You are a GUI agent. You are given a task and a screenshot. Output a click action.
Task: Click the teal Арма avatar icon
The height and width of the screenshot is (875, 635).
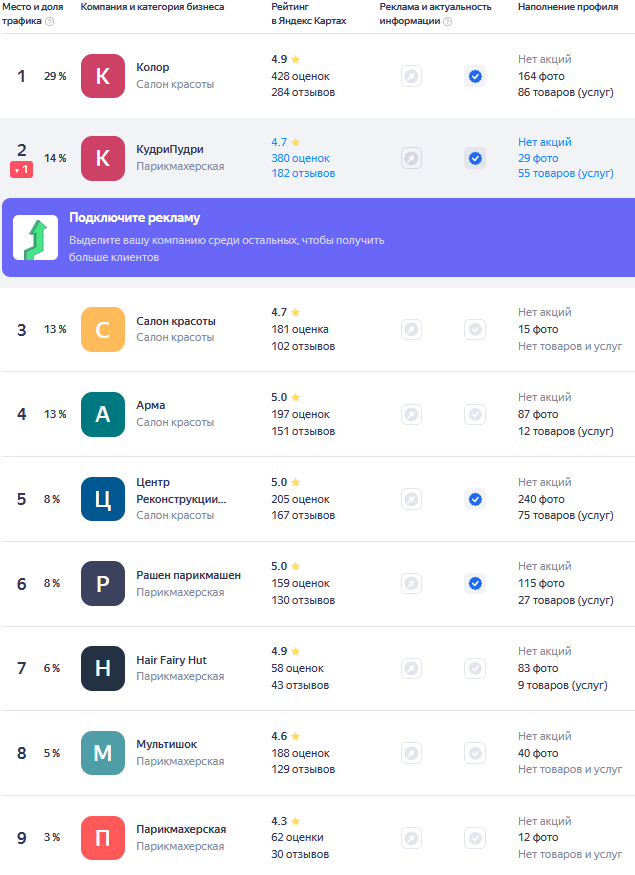point(102,414)
